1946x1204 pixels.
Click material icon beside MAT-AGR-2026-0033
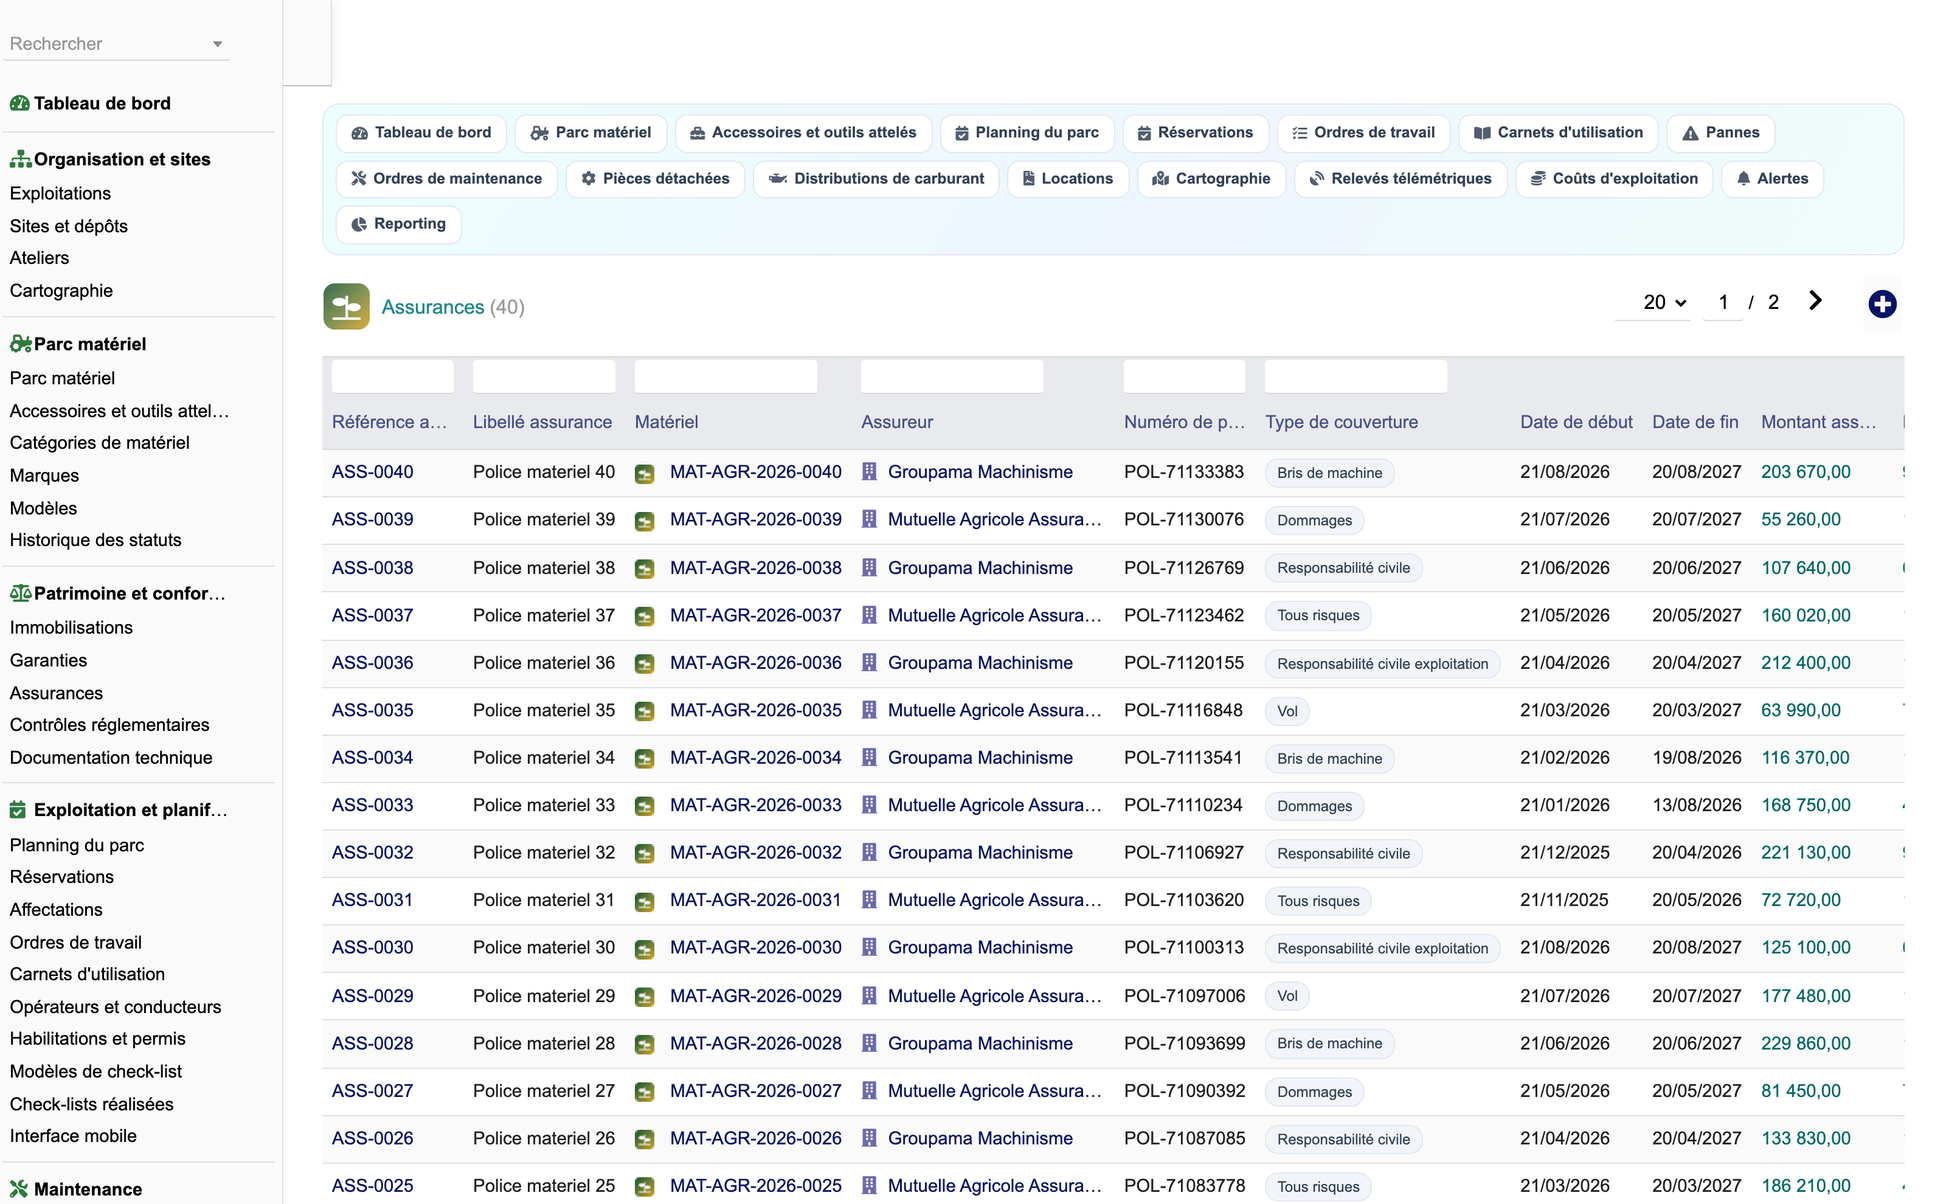pyautogui.click(x=645, y=806)
